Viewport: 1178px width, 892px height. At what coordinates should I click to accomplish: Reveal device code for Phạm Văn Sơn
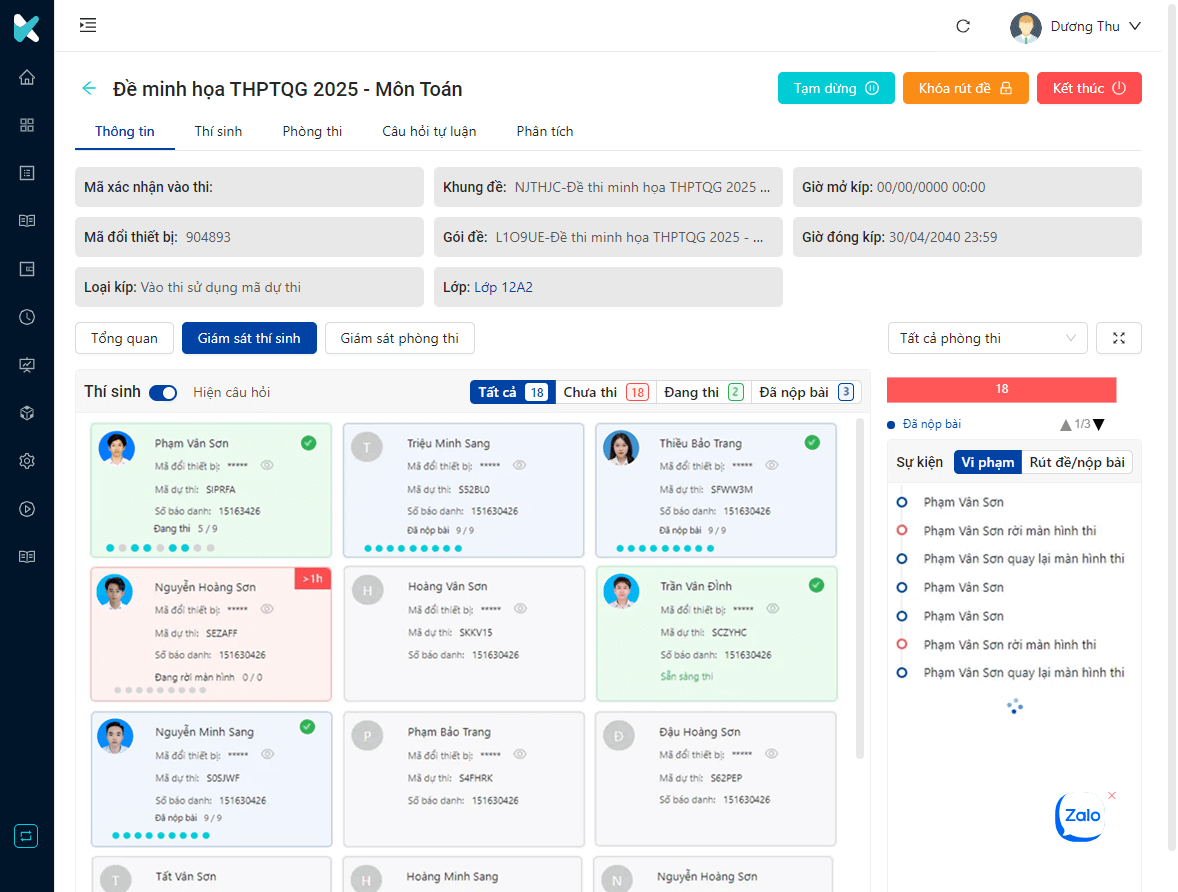267,465
